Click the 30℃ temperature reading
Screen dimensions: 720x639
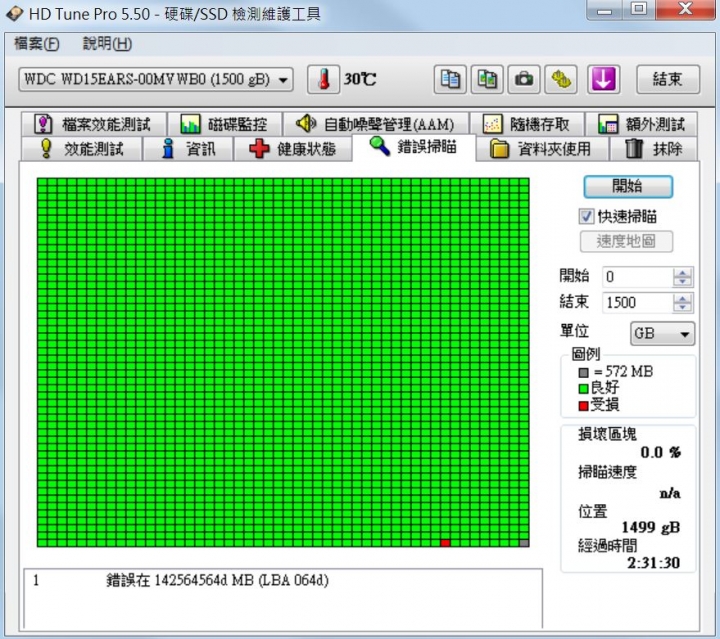click(360, 79)
